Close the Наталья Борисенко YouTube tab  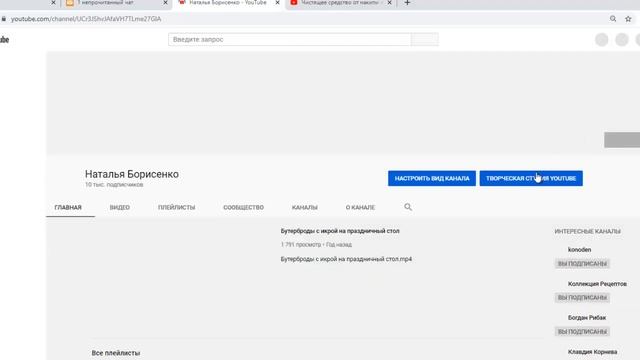click(x=278, y=3)
